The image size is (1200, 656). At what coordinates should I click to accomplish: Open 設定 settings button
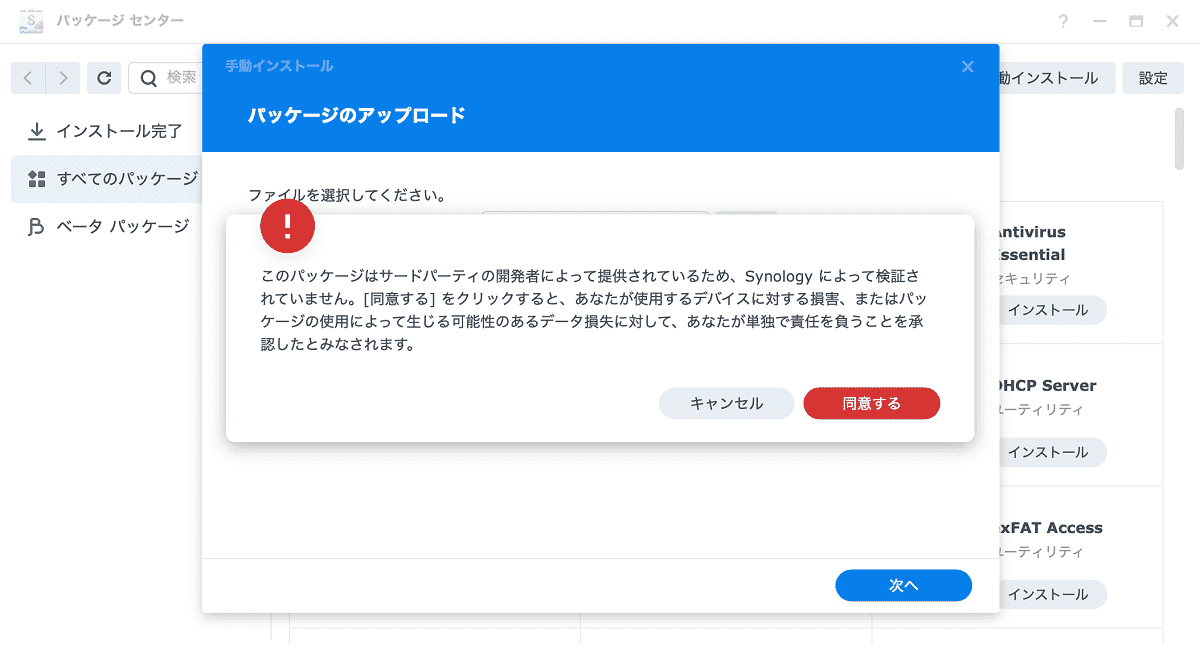1153,77
